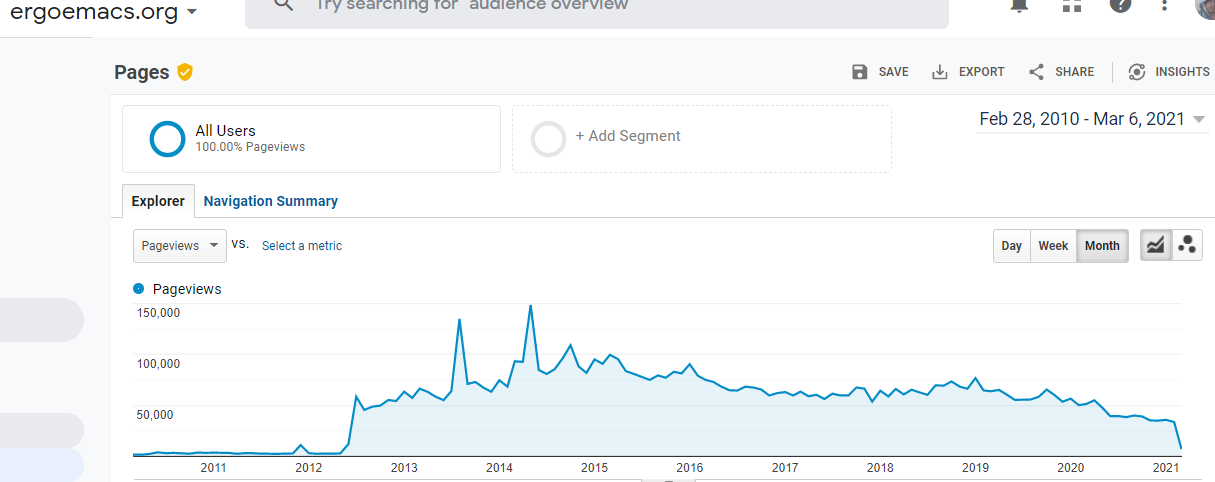Click the All Users blue circle icon
Image resolution: width=1215 pixels, height=482 pixels.
click(167, 139)
